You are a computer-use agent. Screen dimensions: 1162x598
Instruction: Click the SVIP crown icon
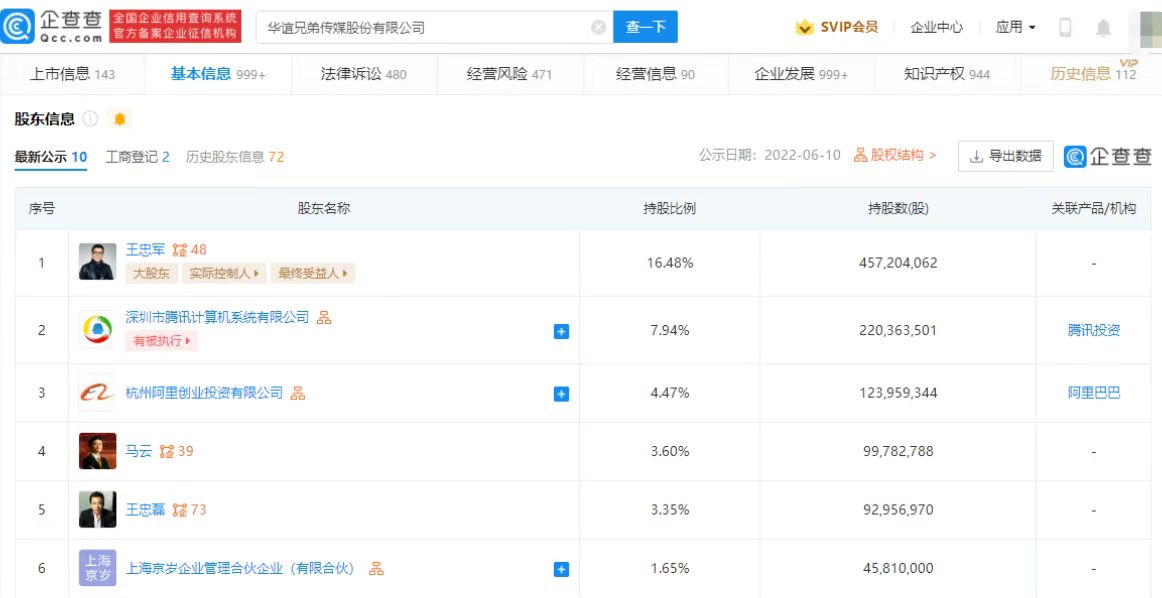[x=804, y=27]
